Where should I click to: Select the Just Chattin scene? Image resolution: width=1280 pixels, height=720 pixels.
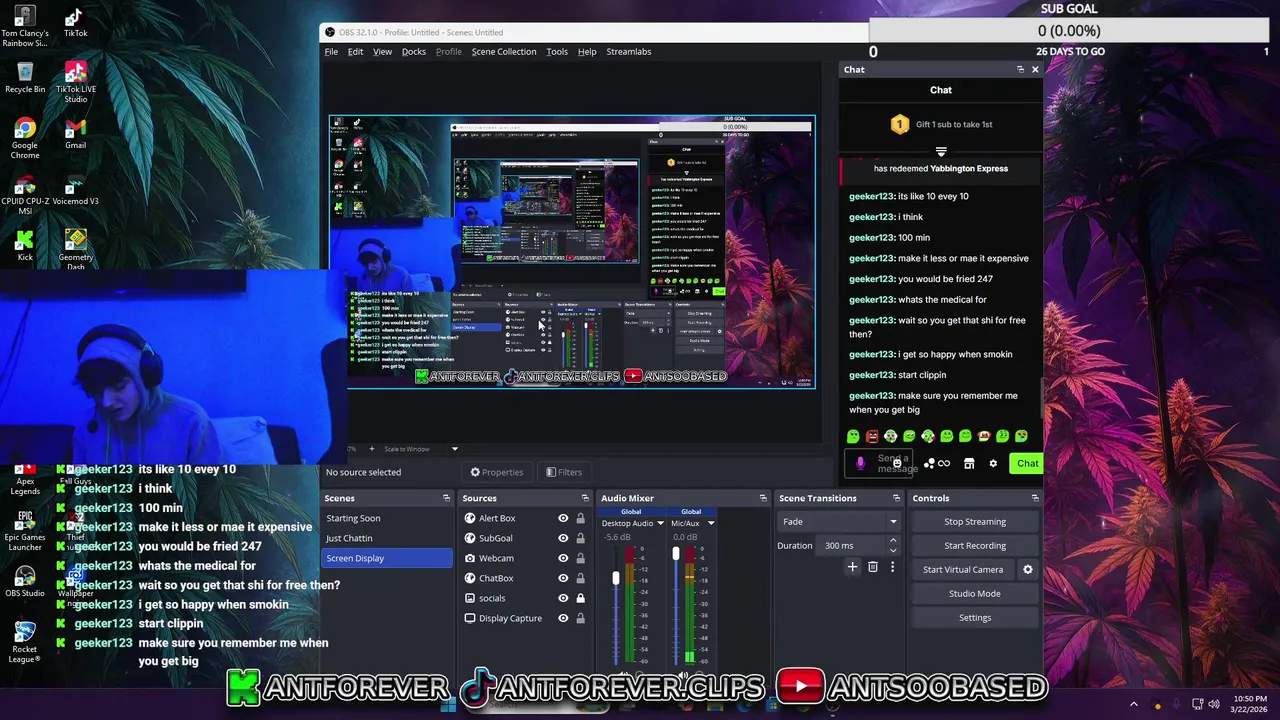pos(388,538)
